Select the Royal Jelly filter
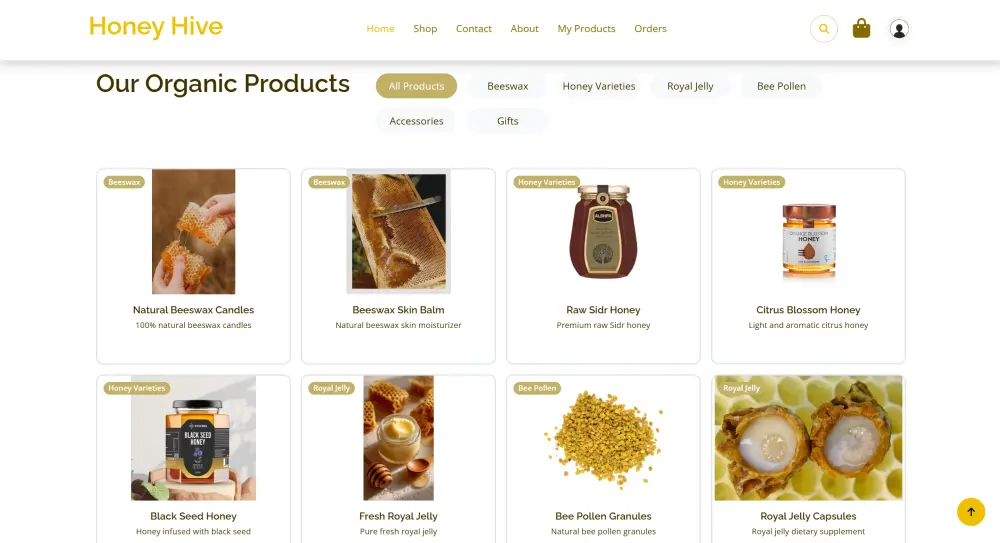1000x543 pixels. tap(690, 86)
